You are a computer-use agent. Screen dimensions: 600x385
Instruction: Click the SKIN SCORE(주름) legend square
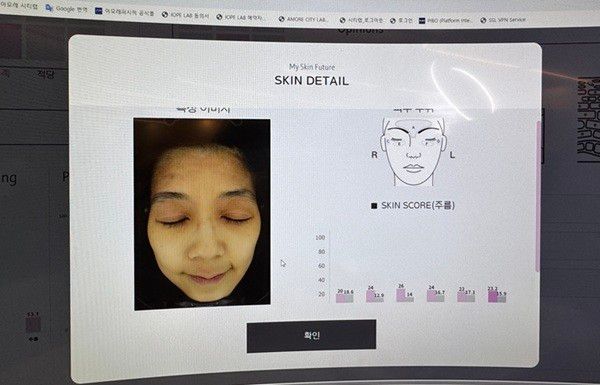[374, 206]
